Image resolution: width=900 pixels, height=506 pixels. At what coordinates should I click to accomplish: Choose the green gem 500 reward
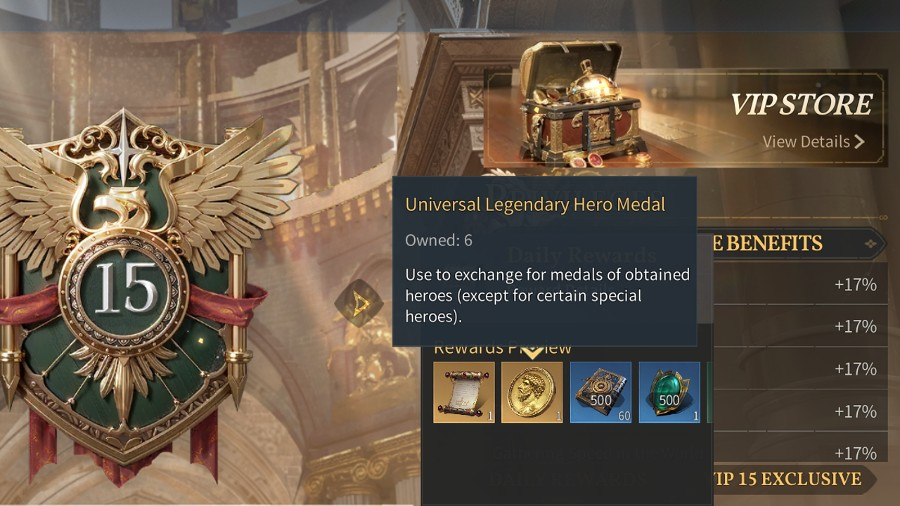click(669, 392)
